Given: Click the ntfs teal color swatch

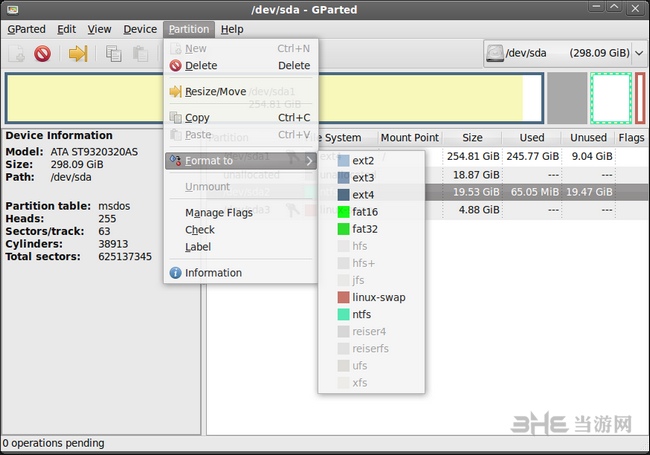Looking at the screenshot, I should pos(343,314).
